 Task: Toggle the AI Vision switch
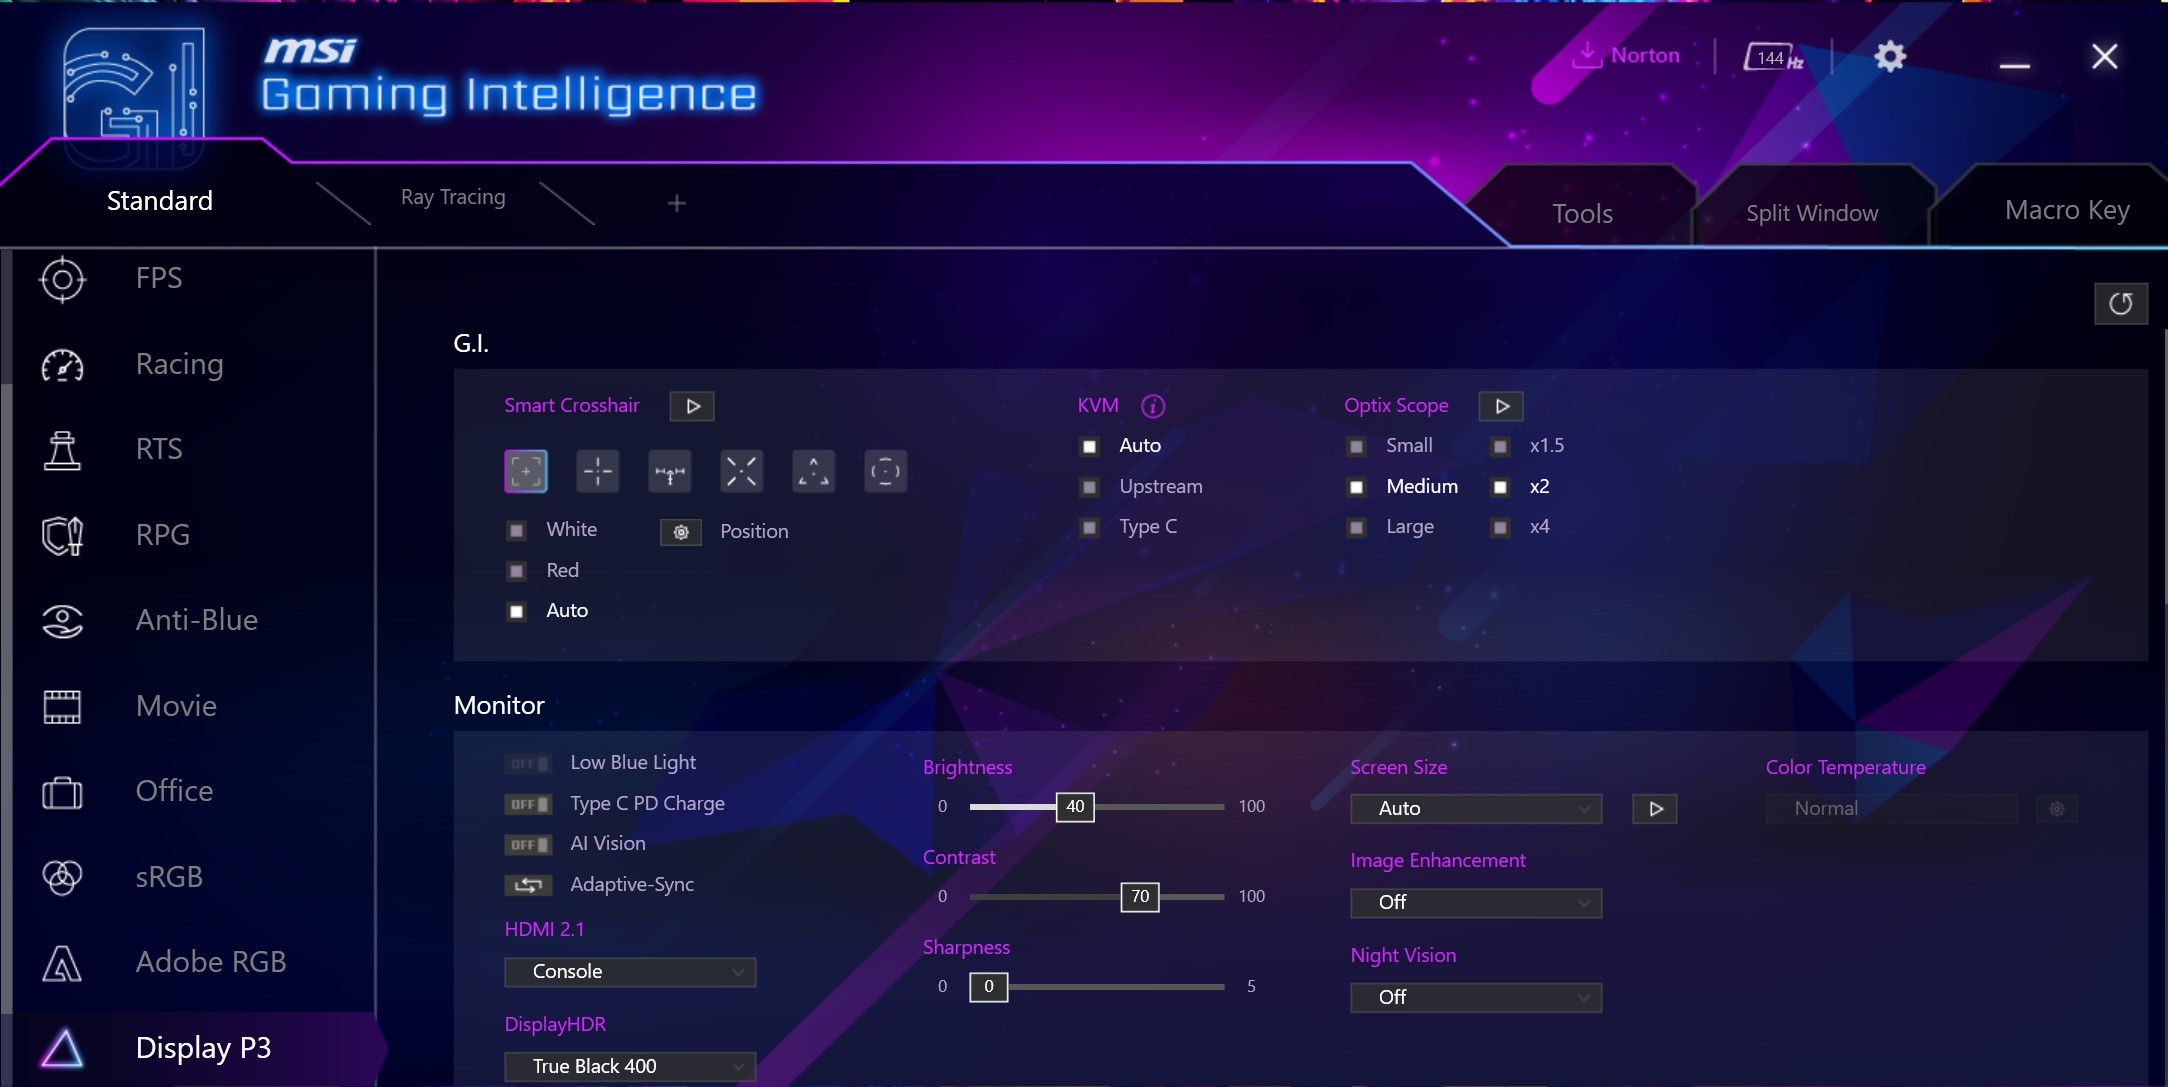528,845
